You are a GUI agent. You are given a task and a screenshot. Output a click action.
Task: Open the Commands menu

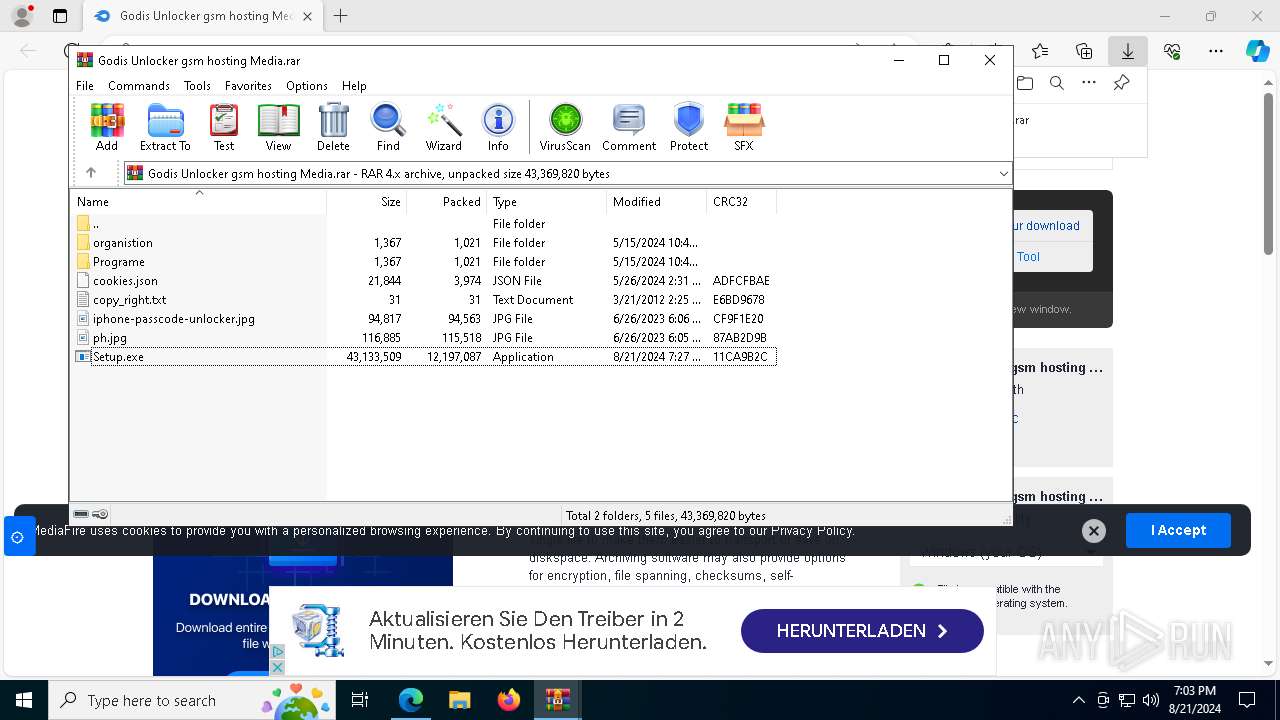click(x=139, y=86)
